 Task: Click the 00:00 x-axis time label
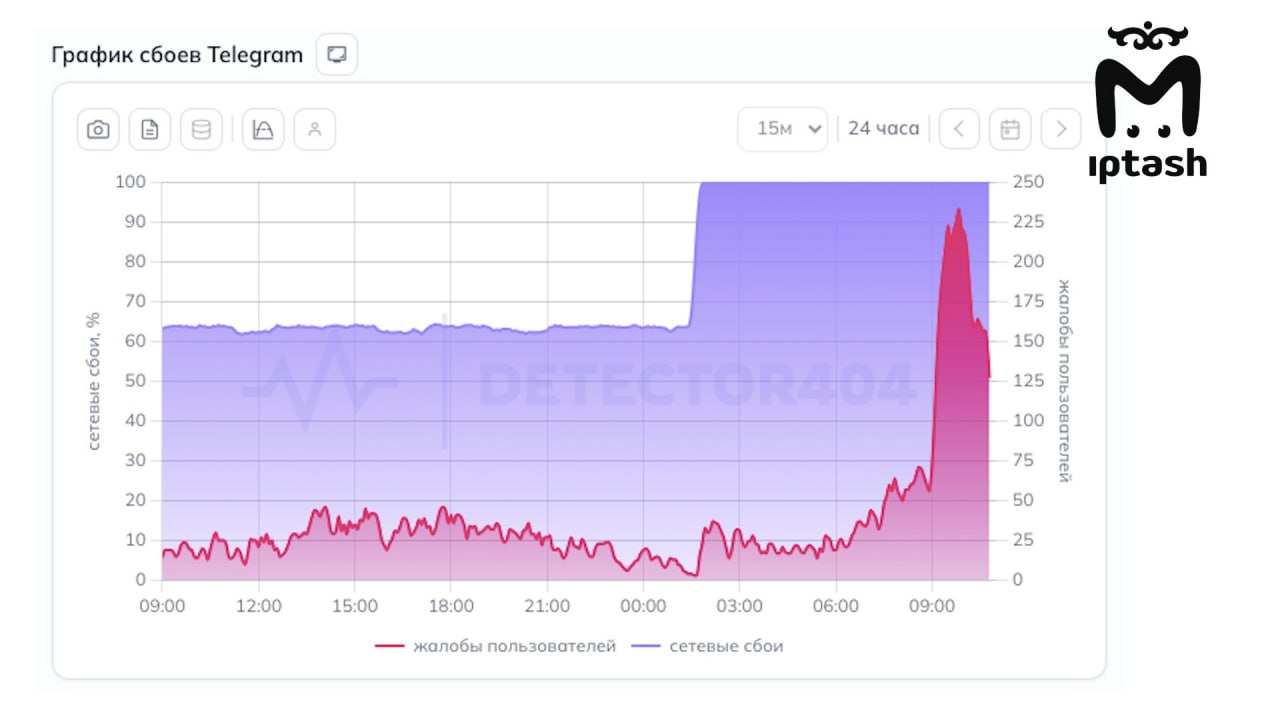643,606
